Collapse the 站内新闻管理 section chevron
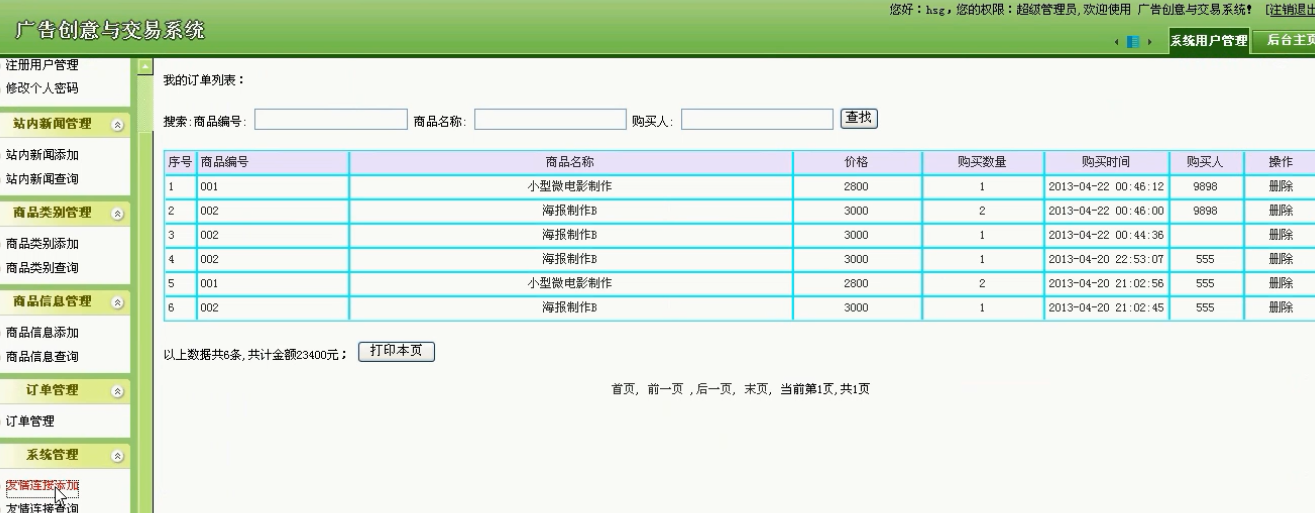Viewport: 1315px width, 513px height. 118,125
